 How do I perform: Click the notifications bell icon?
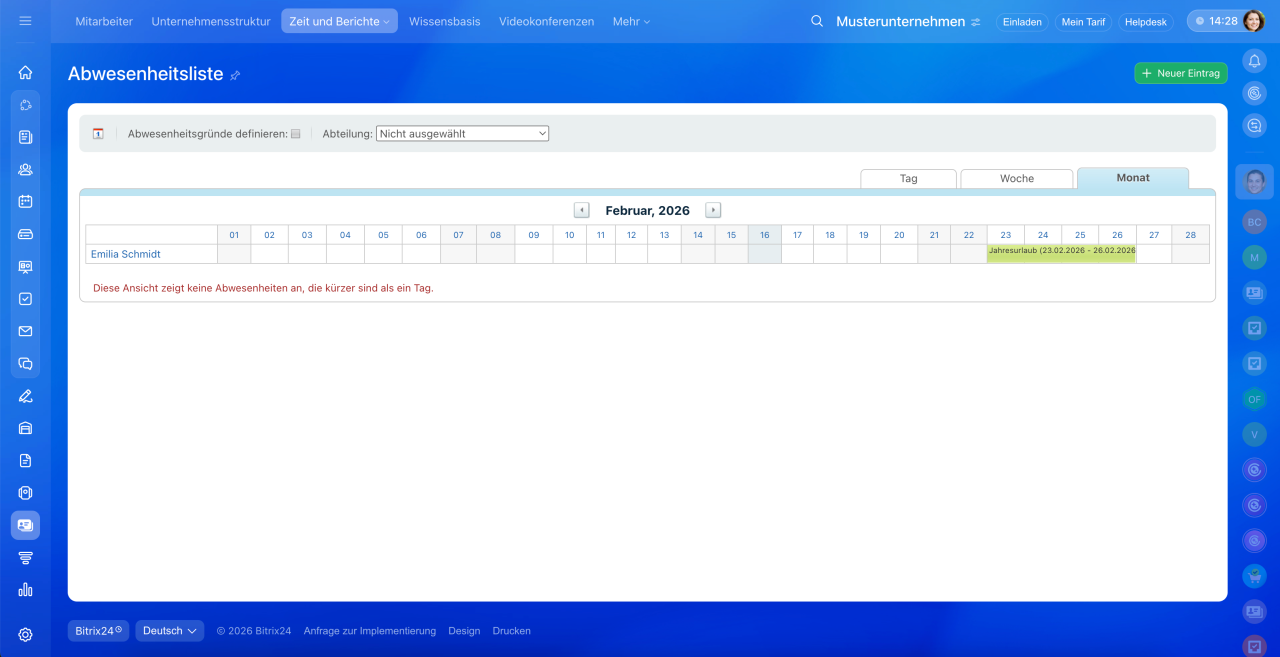point(1254,61)
